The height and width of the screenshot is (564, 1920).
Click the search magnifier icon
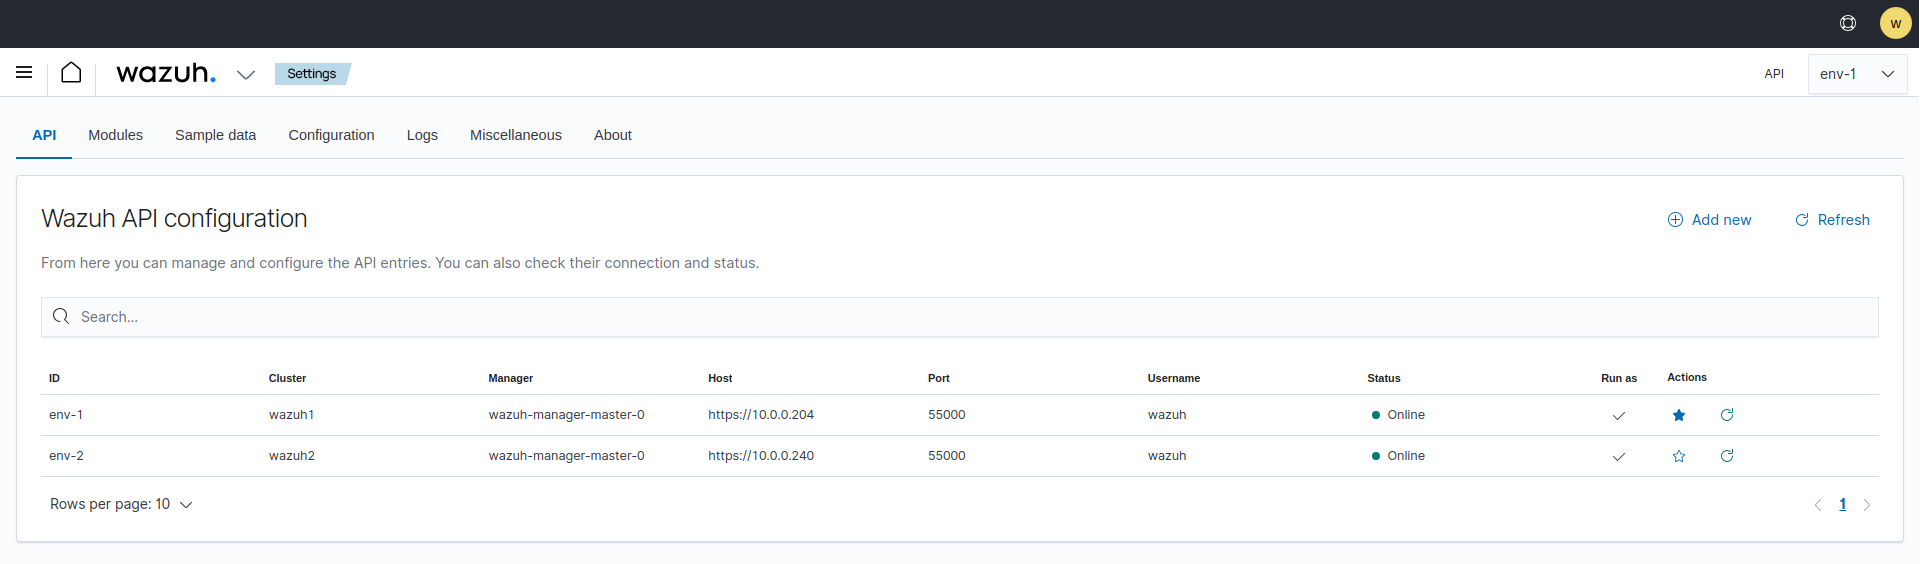pyautogui.click(x=61, y=316)
